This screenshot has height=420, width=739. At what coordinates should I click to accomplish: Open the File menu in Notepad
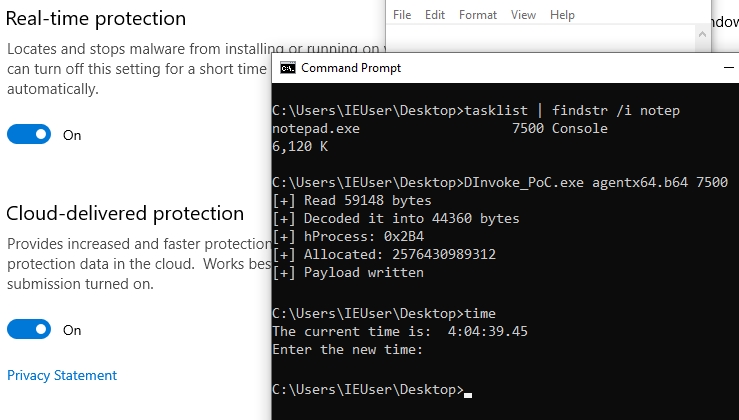pyautogui.click(x=402, y=15)
